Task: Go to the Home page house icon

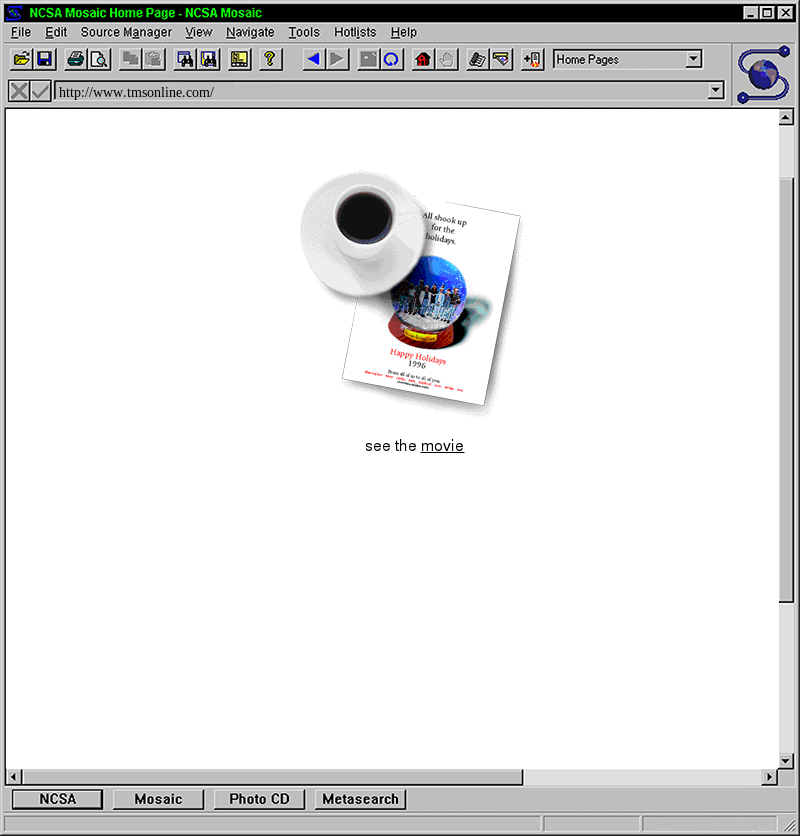Action: [422, 60]
